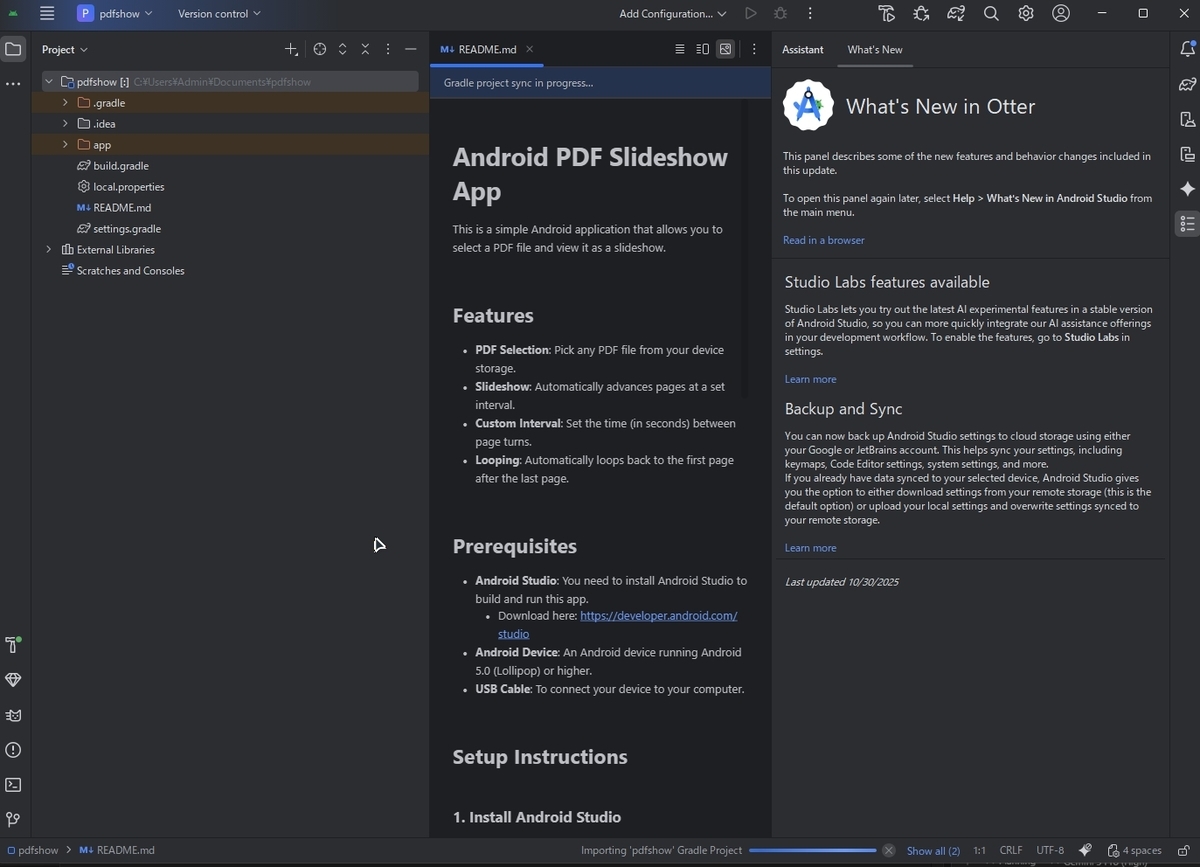Cancel the Gradle import progress

click(888, 851)
